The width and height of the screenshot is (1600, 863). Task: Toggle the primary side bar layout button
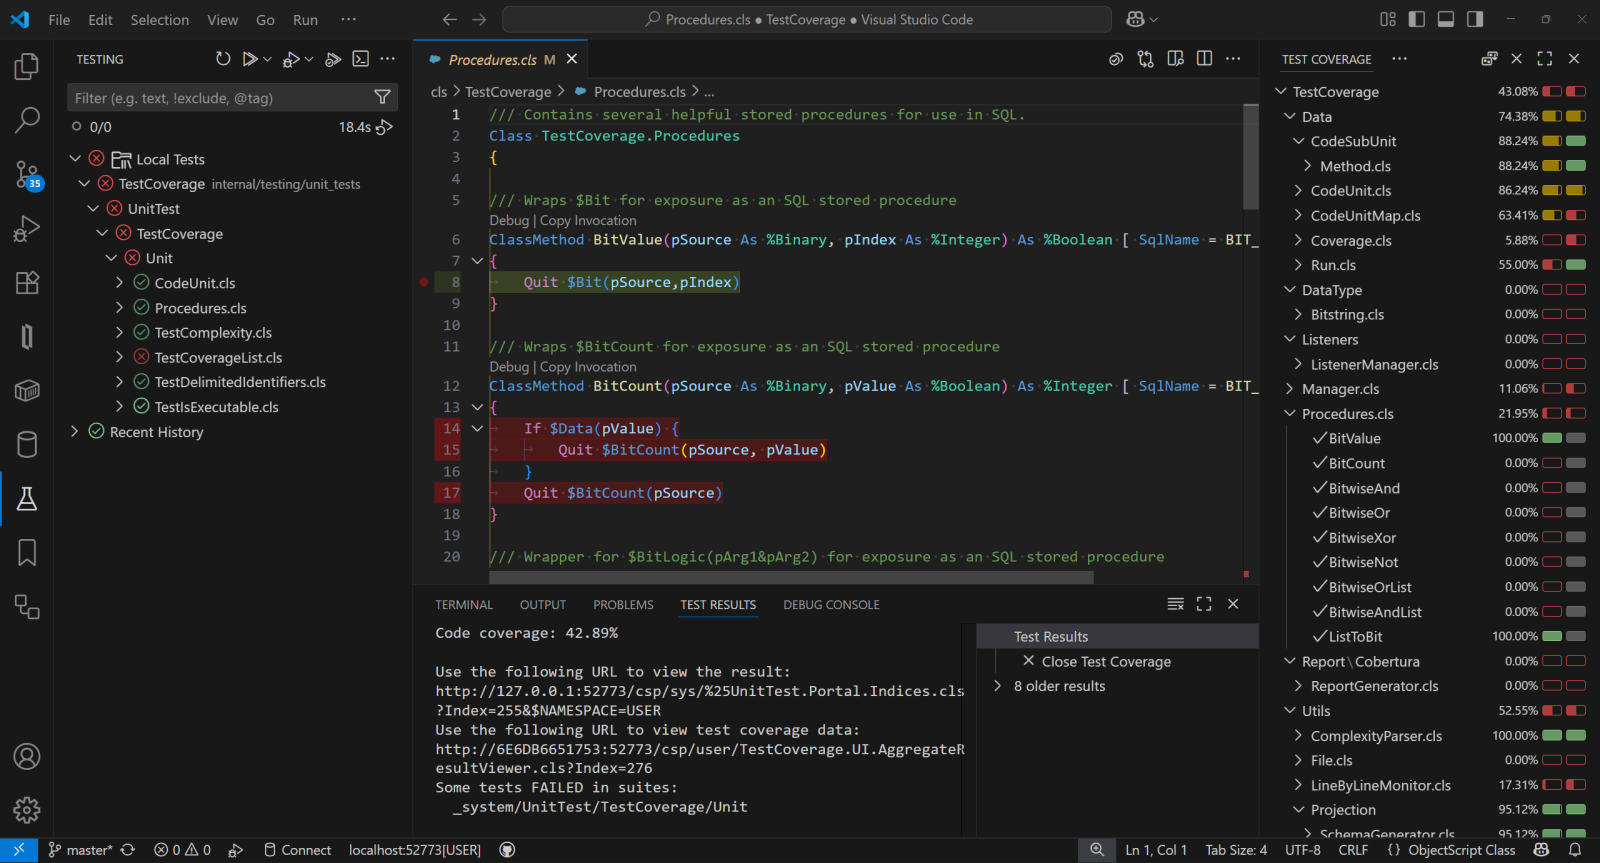pos(1416,19)
